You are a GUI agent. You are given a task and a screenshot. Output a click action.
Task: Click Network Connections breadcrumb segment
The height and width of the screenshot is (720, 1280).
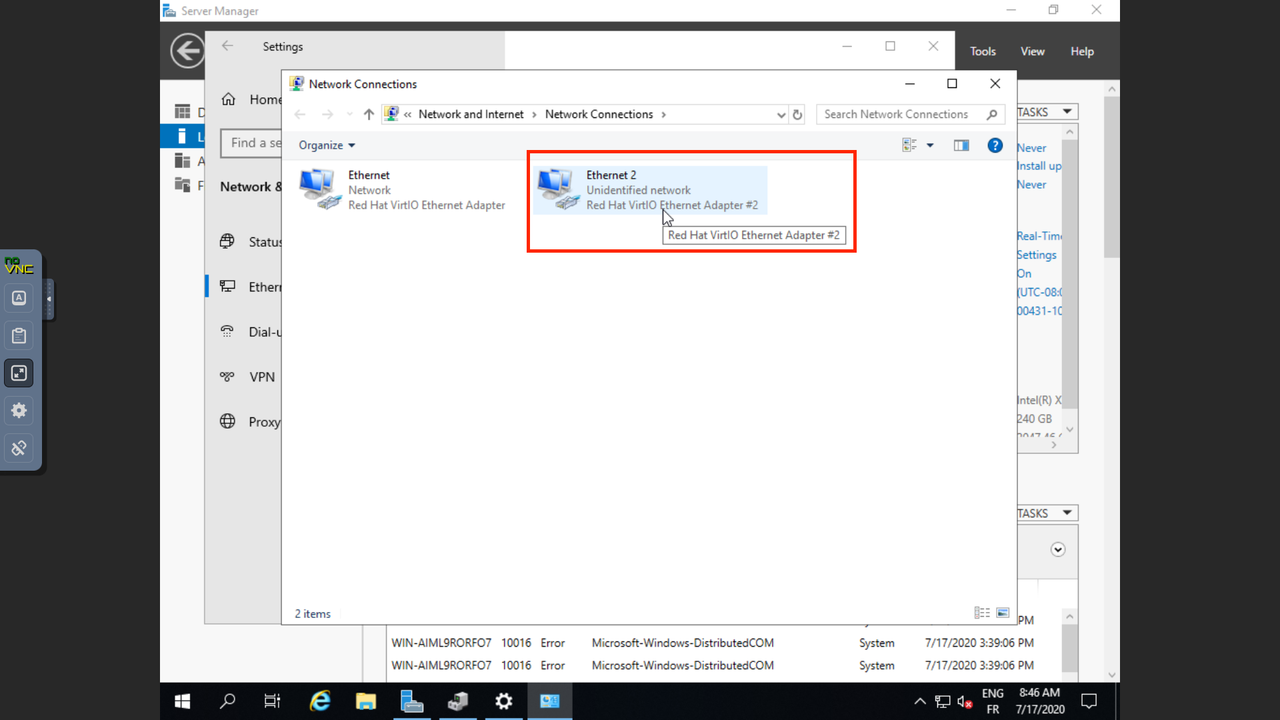pos(599,114)
